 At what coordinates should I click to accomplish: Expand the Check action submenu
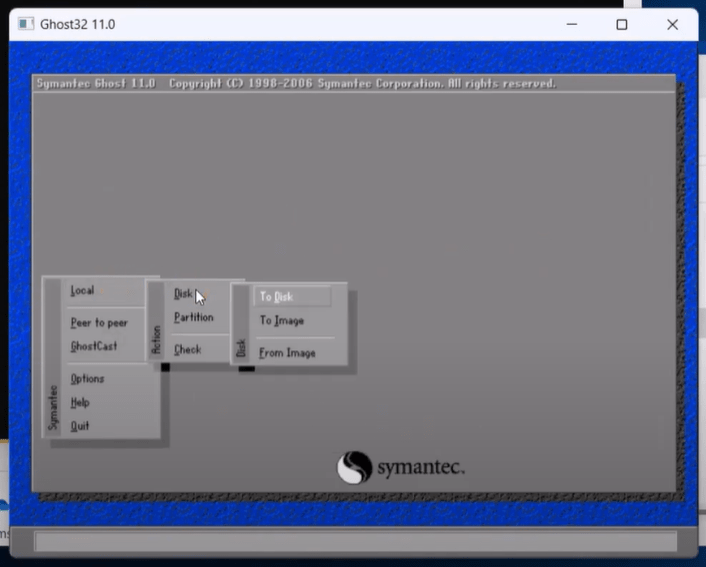[x=187, y=350]
